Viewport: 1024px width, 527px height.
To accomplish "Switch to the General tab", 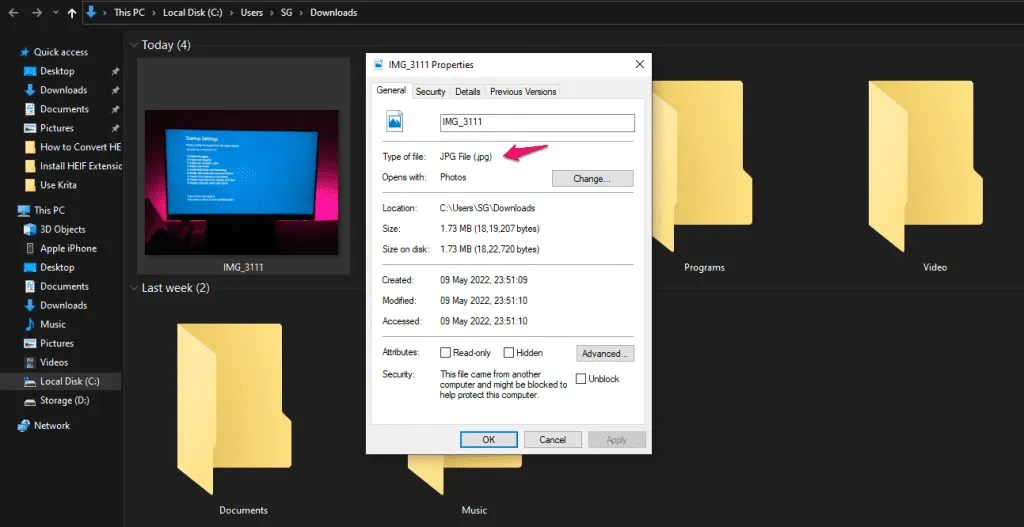I will tap(391, 90).
